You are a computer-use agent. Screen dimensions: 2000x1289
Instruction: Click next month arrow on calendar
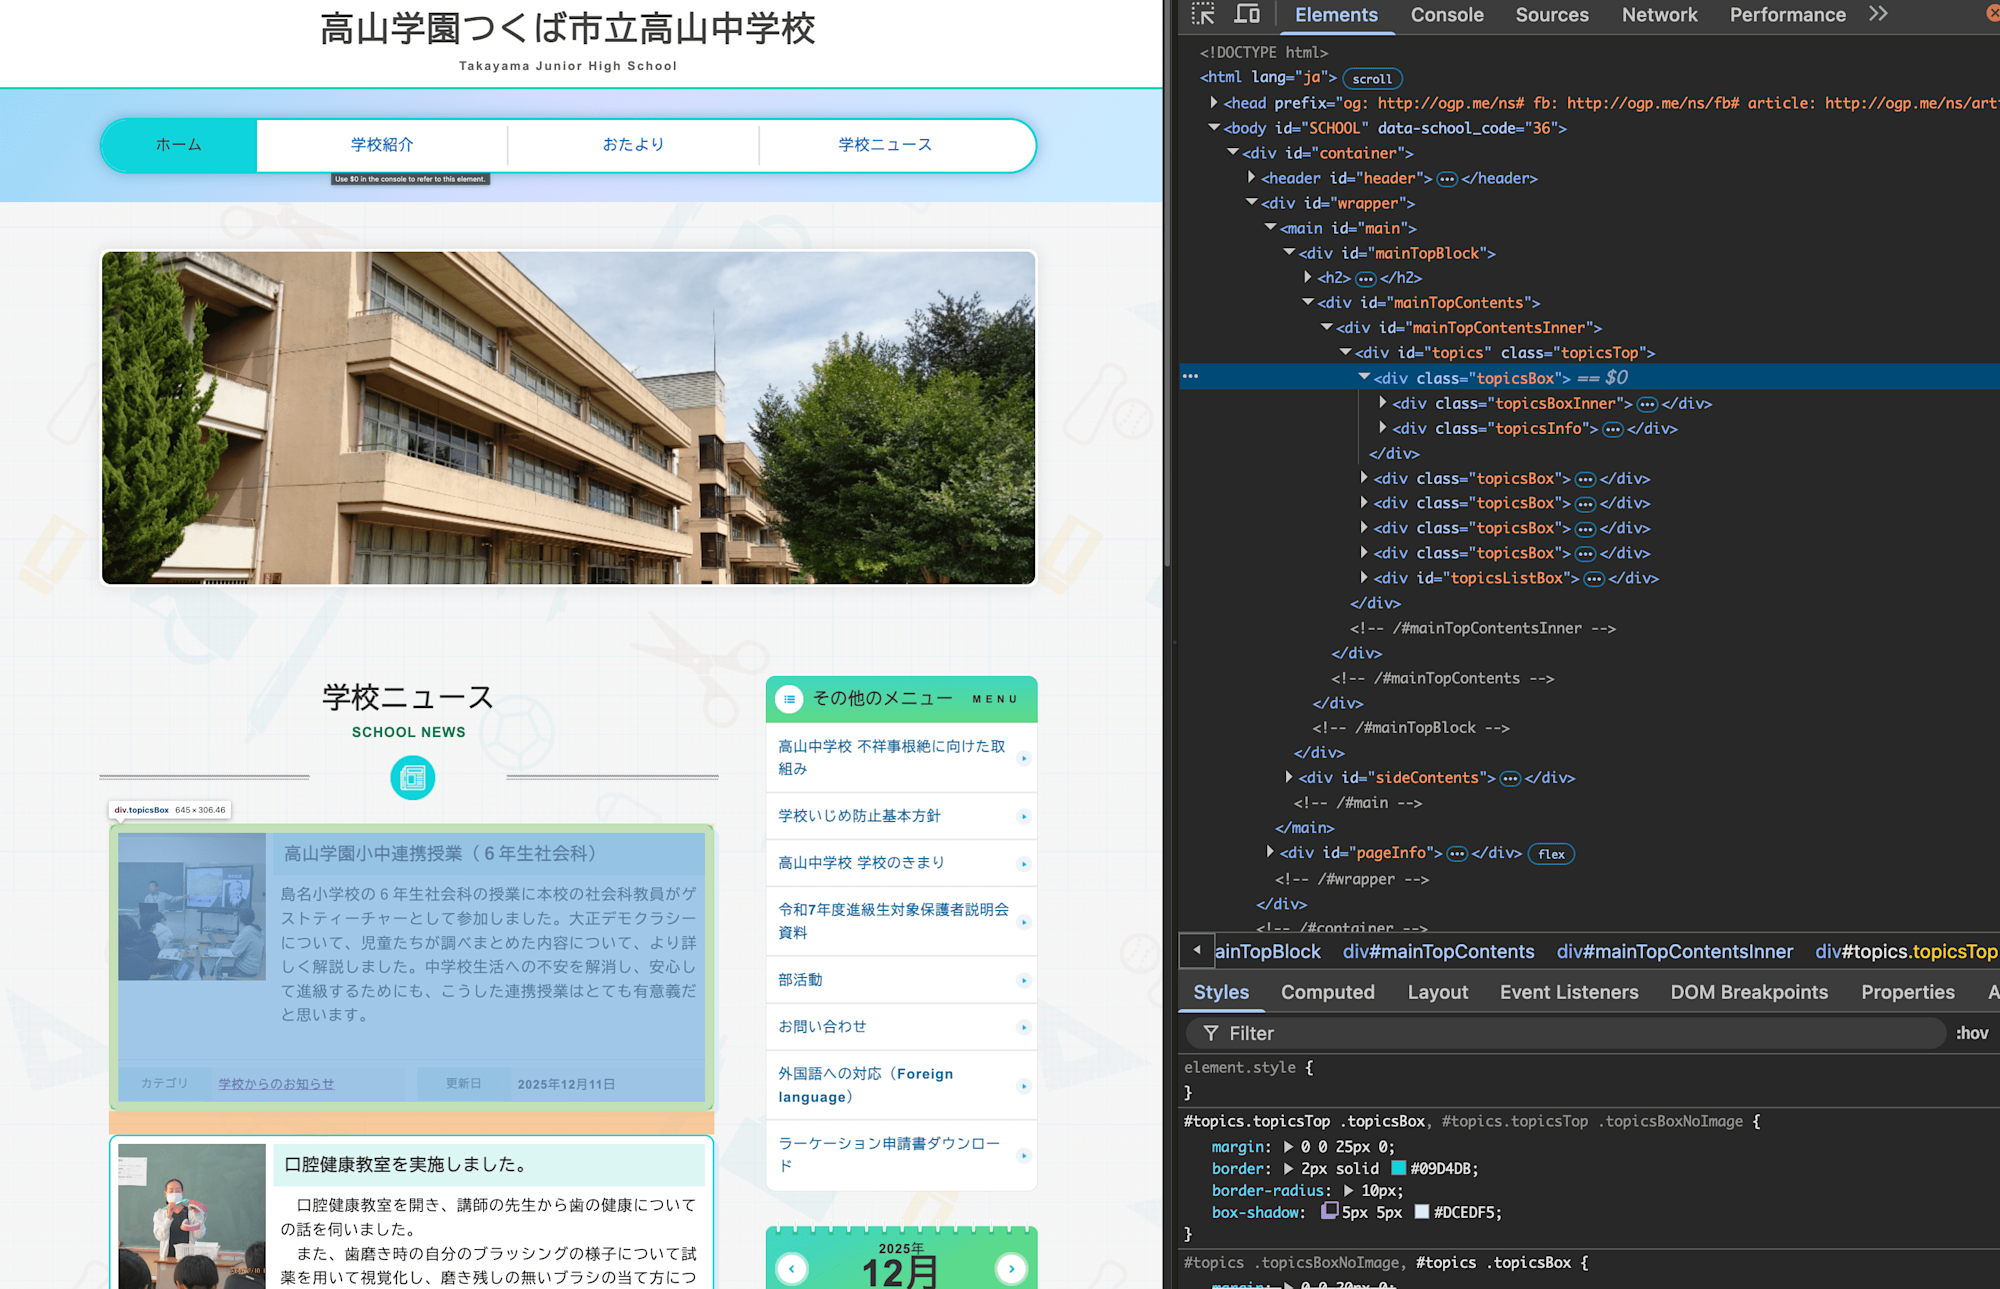point(1011,1269)
